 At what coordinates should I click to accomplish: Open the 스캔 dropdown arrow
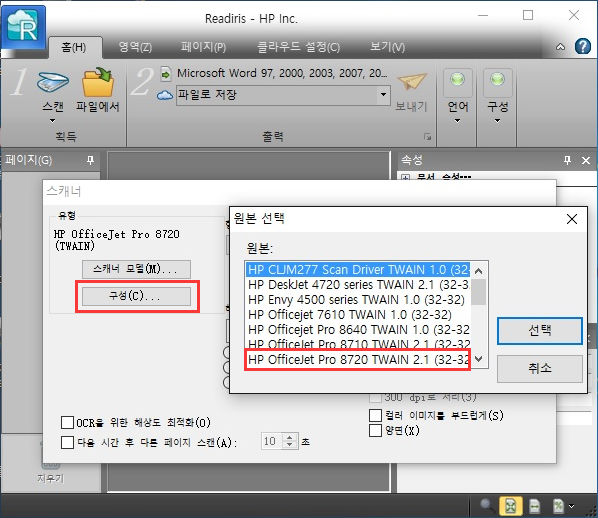[53, 121]
